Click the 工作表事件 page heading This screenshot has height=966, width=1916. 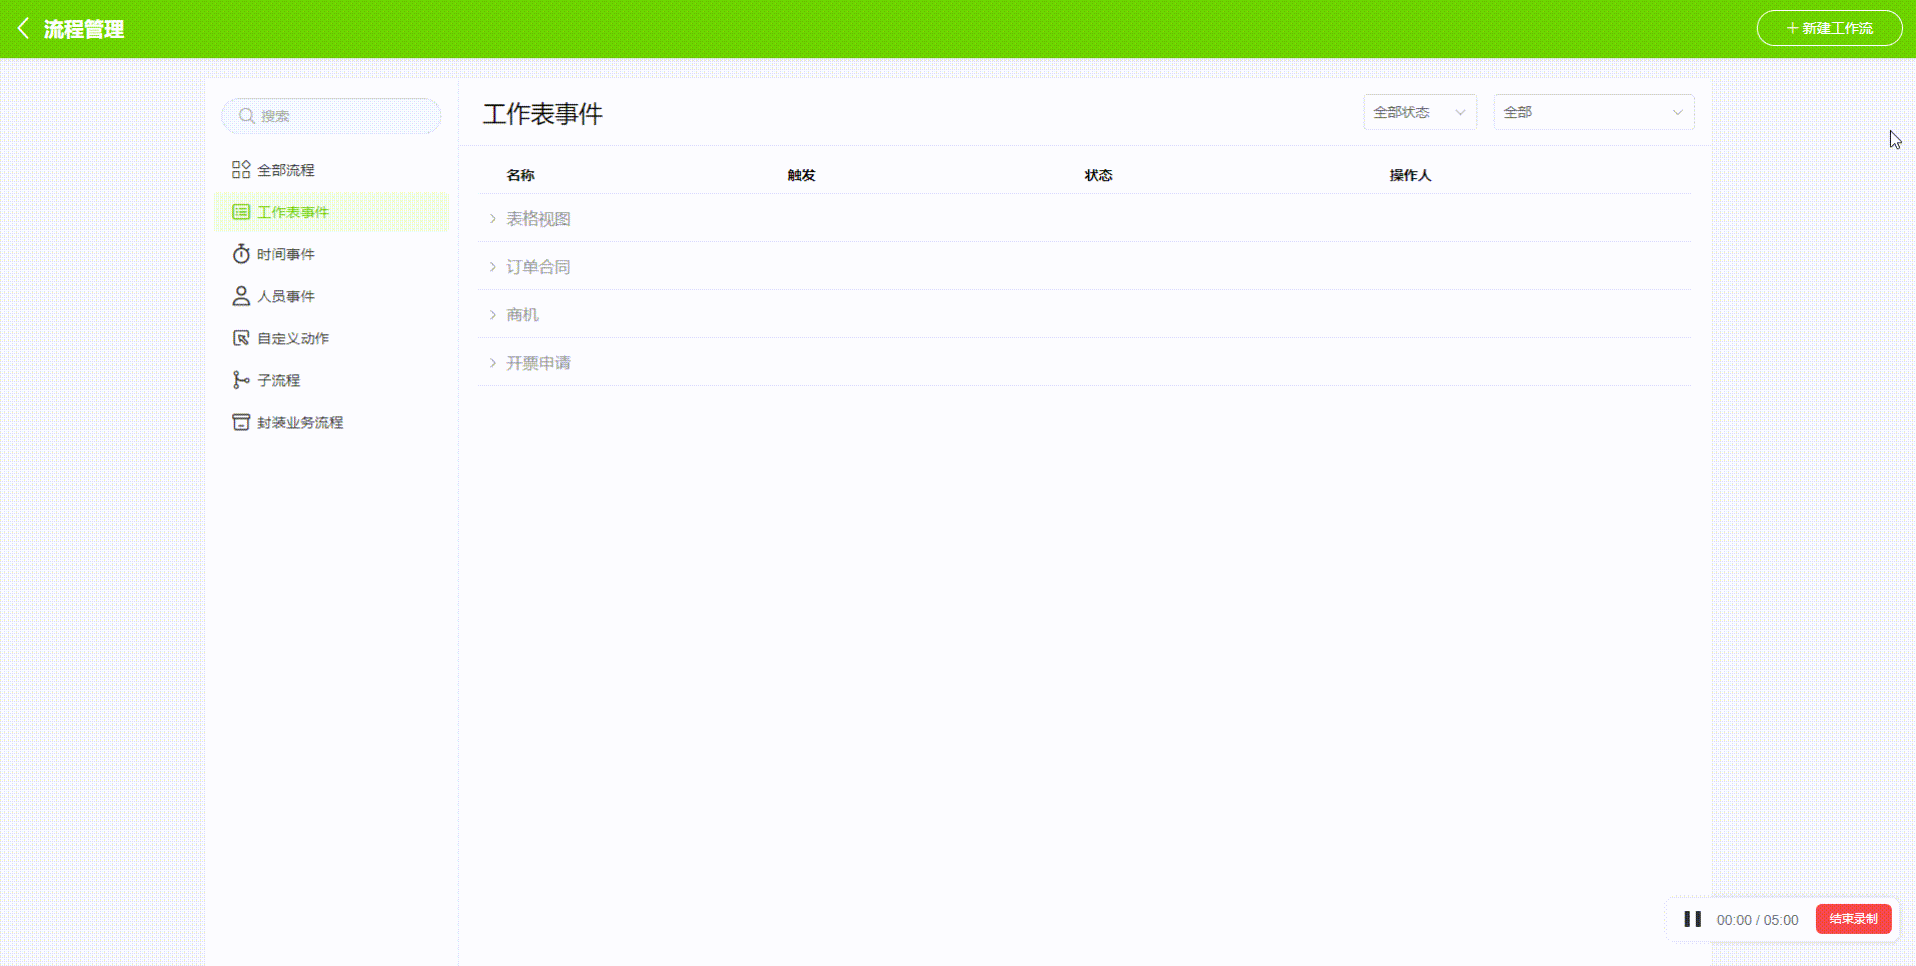click(542, 114)
